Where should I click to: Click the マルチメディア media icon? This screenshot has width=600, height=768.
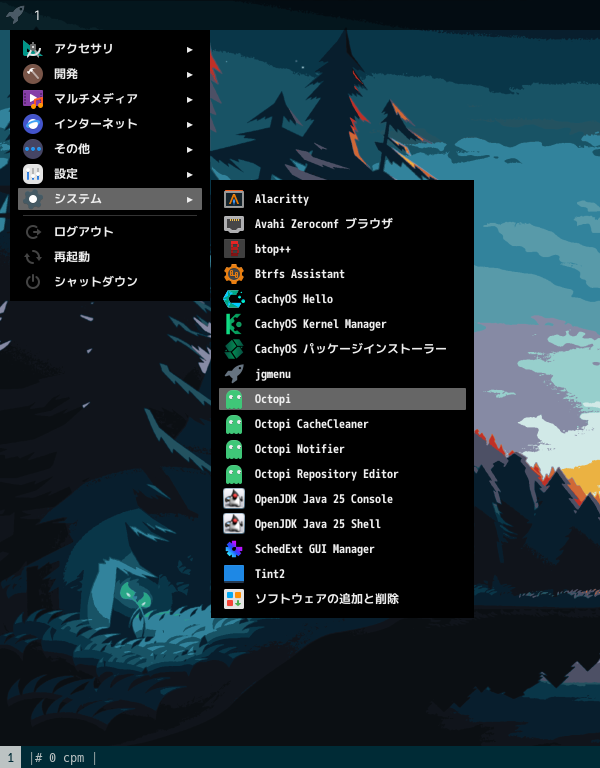tap(33, 99)
